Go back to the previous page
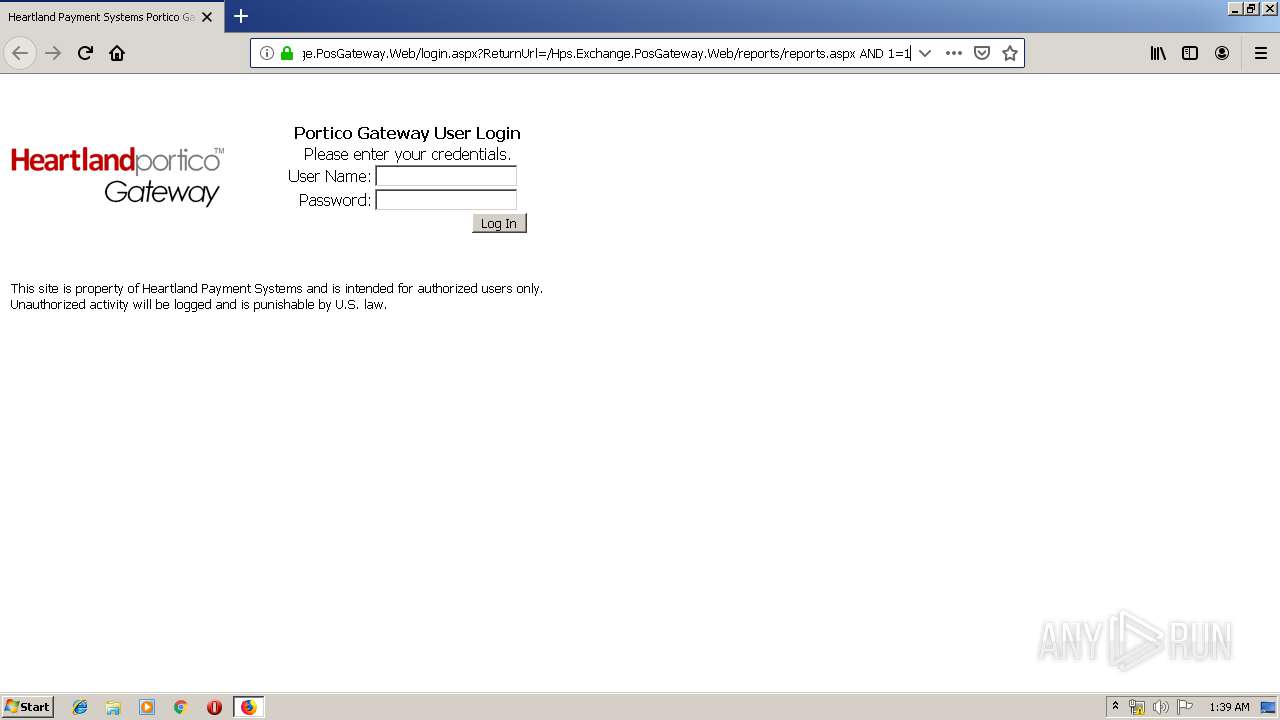The image size is (1280, 720). 20,53
